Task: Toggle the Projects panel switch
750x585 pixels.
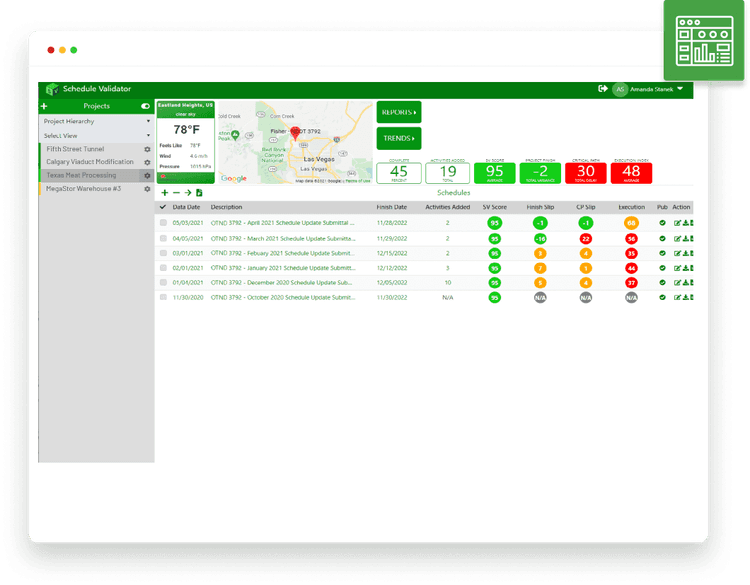Action: click(145, 106)
